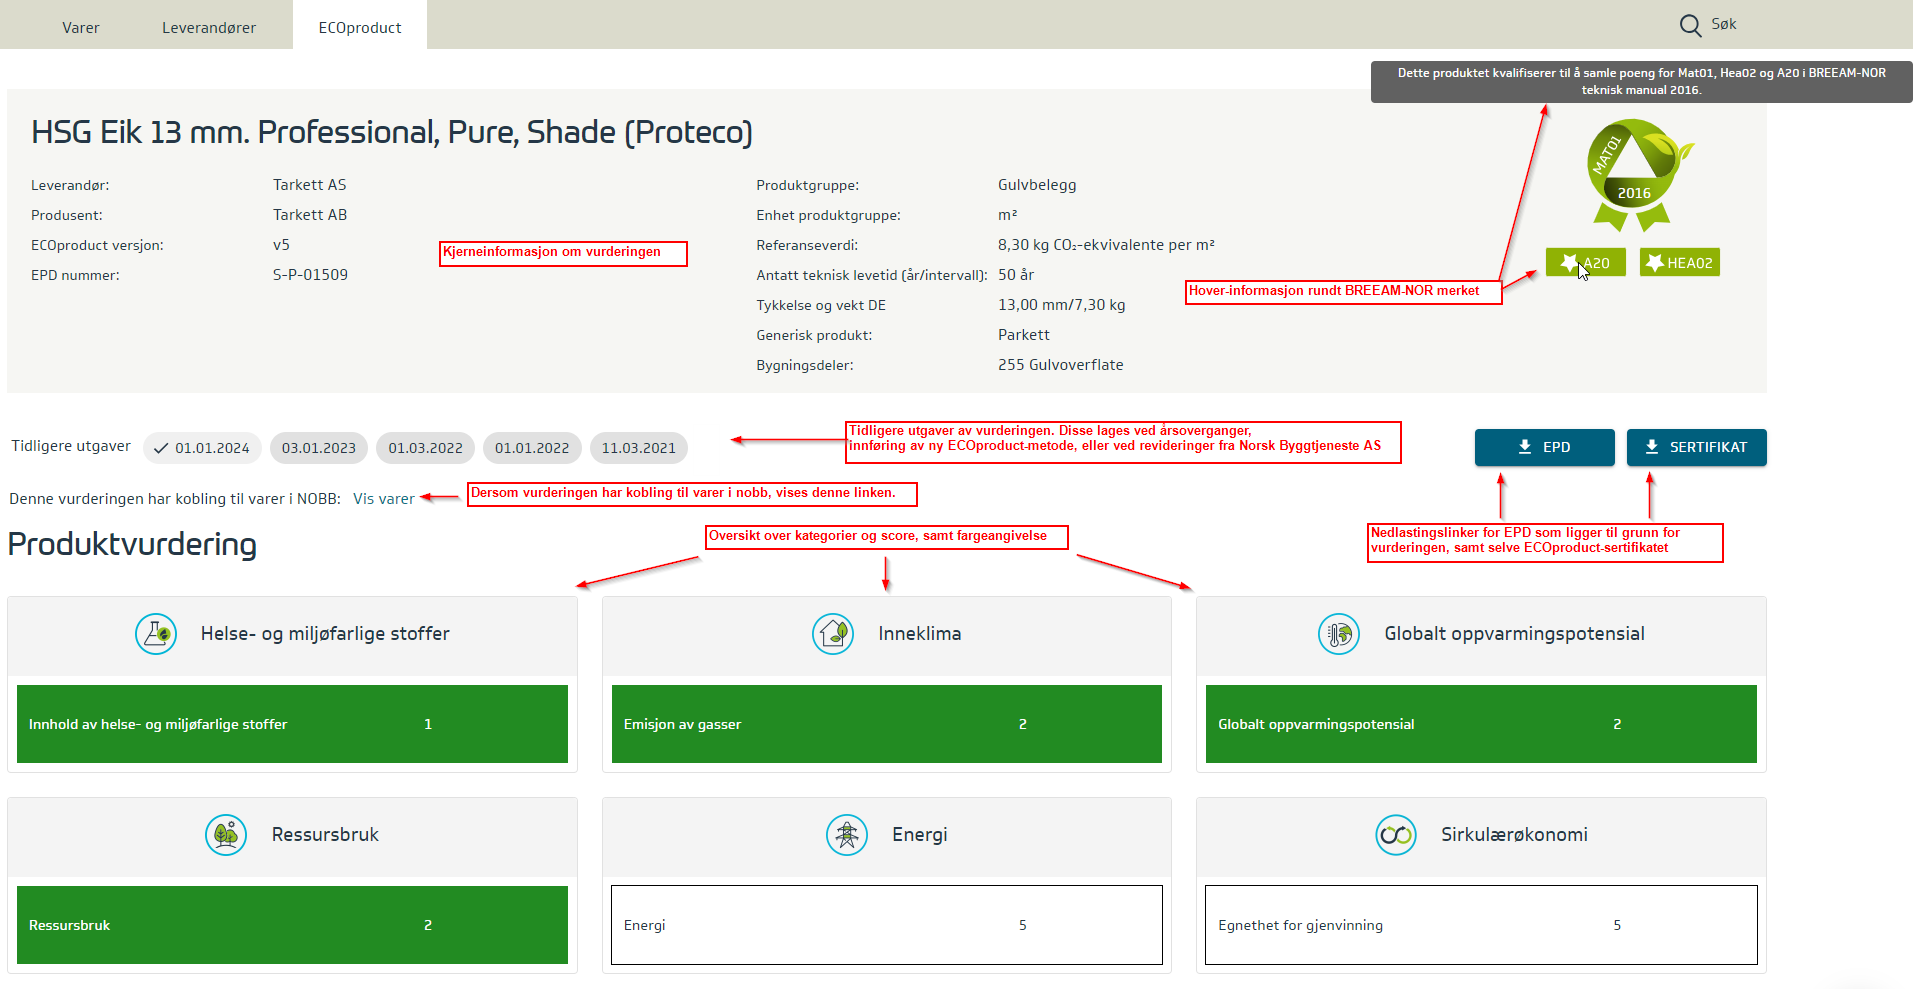Click the green Emisjon av gasser score bar
The image size is (1913, 989).
click(886, 724)
